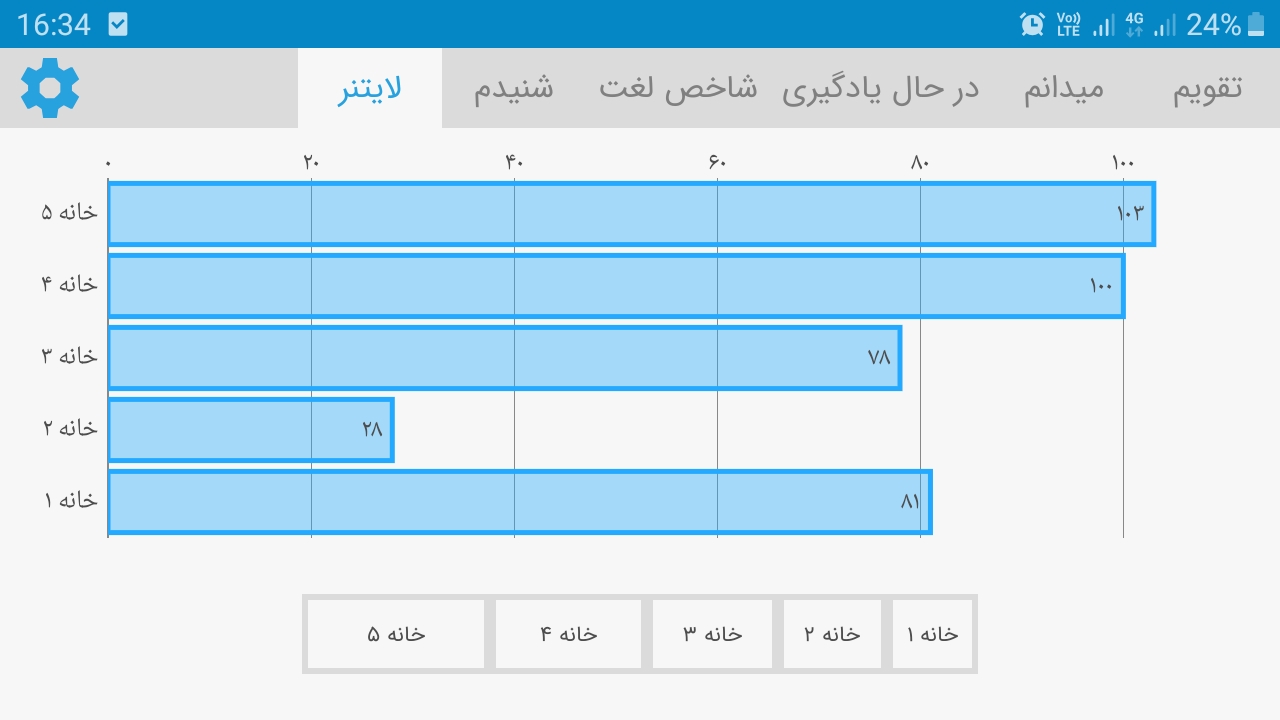This screenshot has height=720, width=1280.
Task: Open the شنیدم tab
Action: coord(513,88)
